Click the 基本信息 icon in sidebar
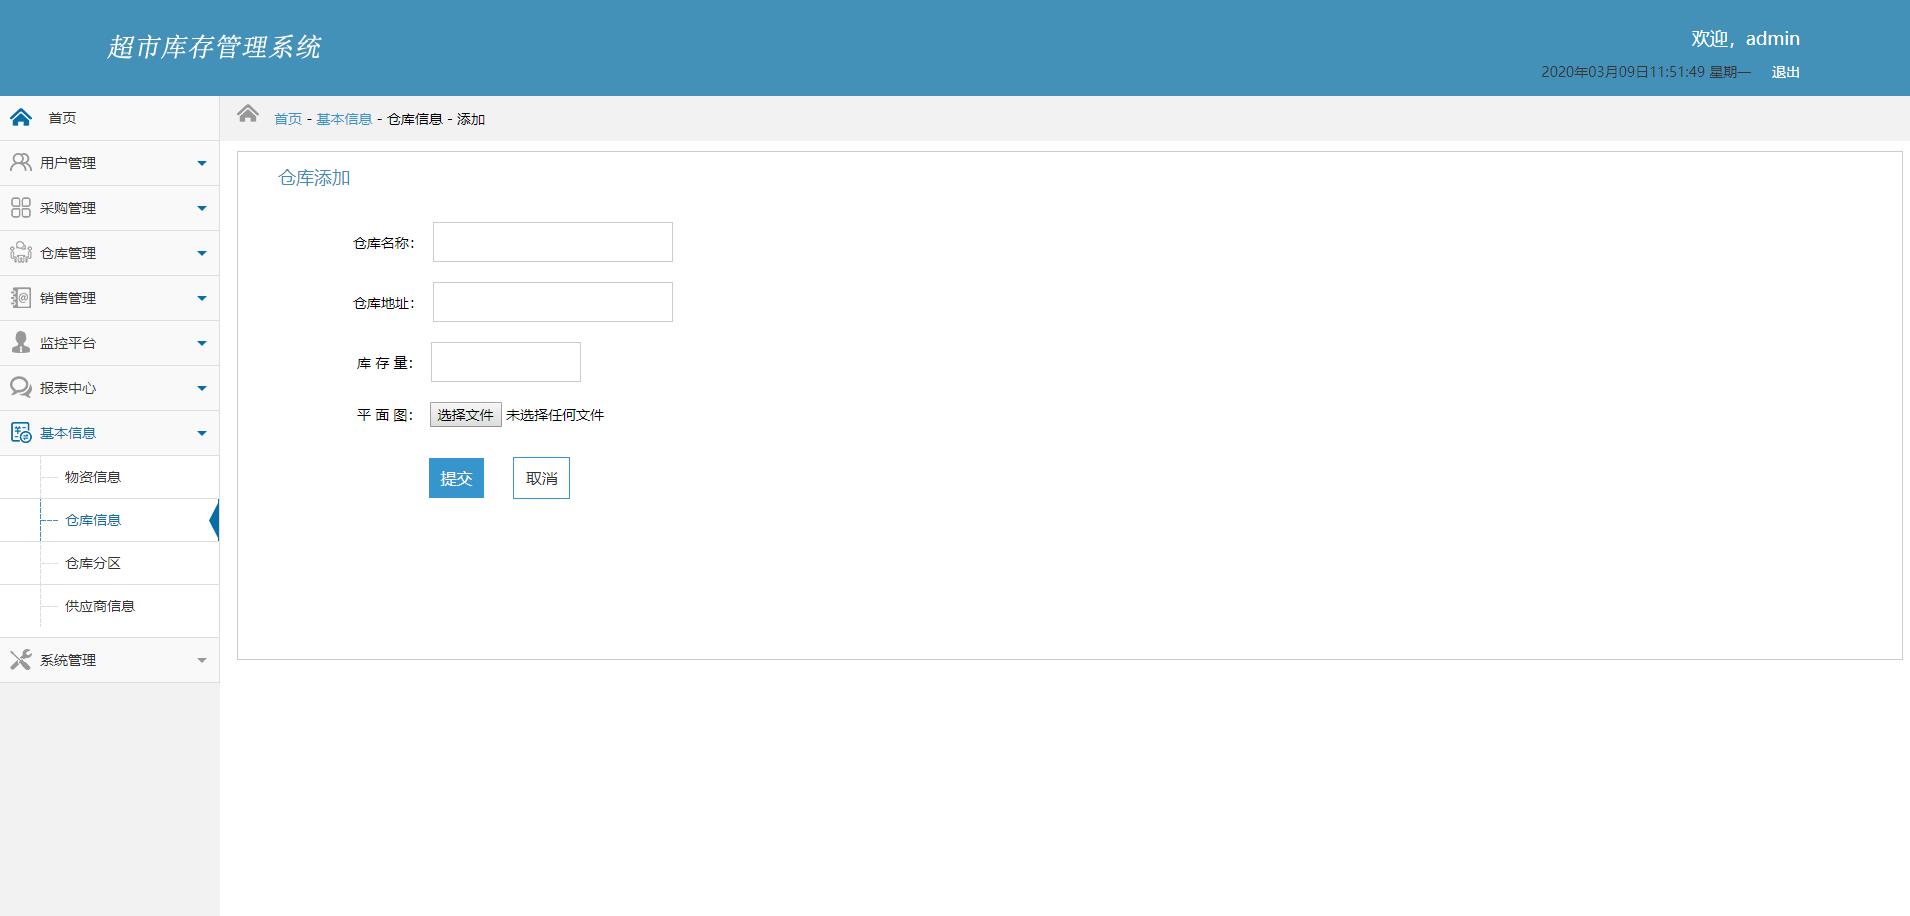 click(21, 432)
